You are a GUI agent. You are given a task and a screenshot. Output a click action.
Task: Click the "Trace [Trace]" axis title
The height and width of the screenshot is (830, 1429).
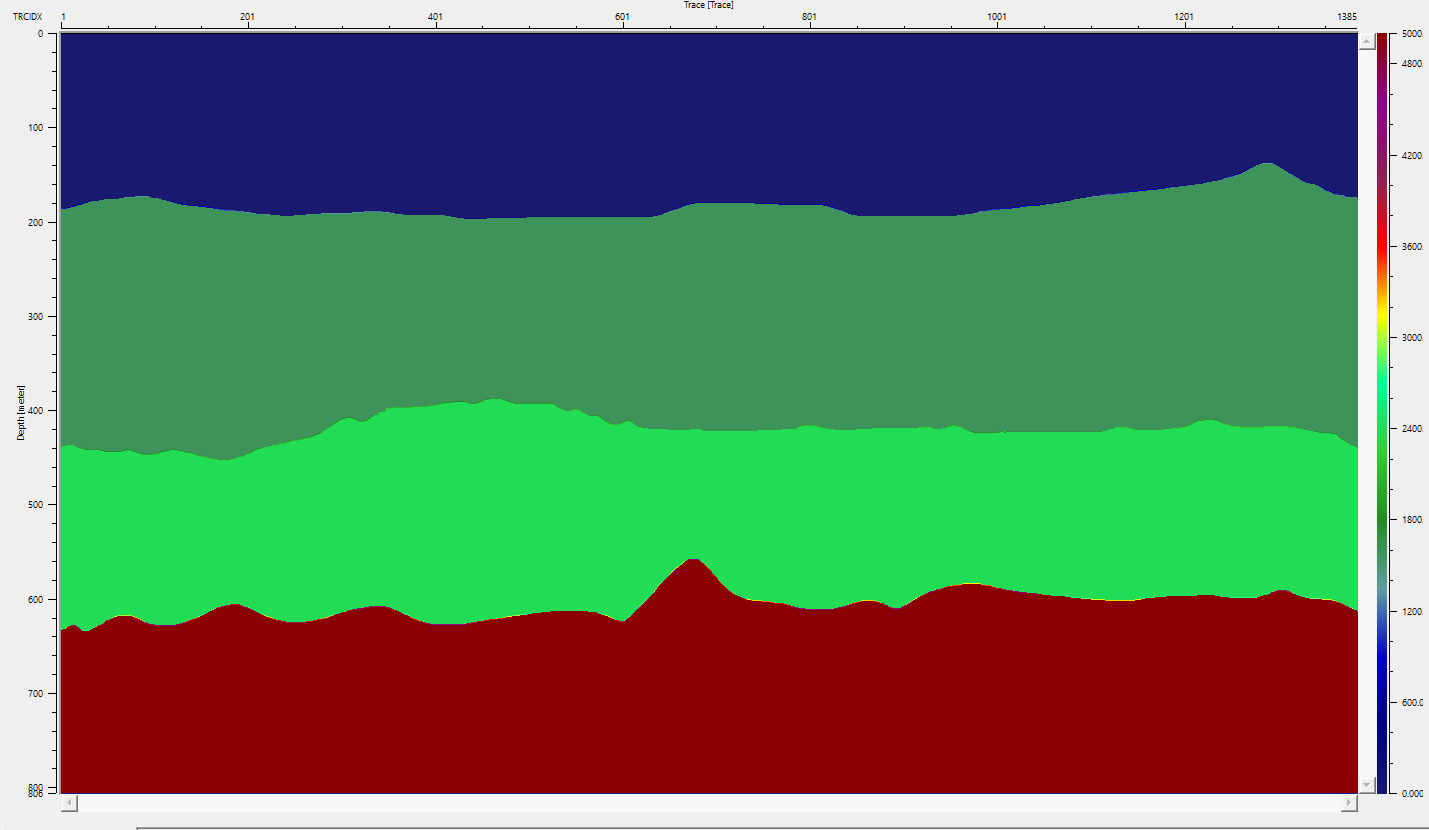(708, 5)
